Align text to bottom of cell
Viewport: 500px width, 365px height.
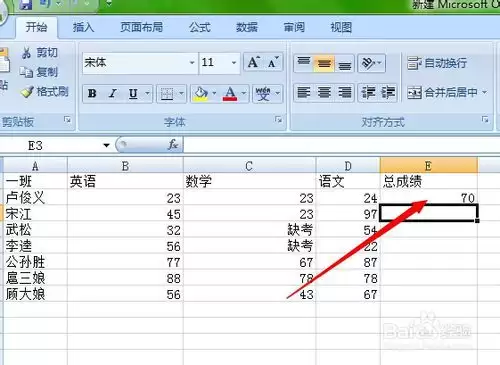[x=344, y=63]
